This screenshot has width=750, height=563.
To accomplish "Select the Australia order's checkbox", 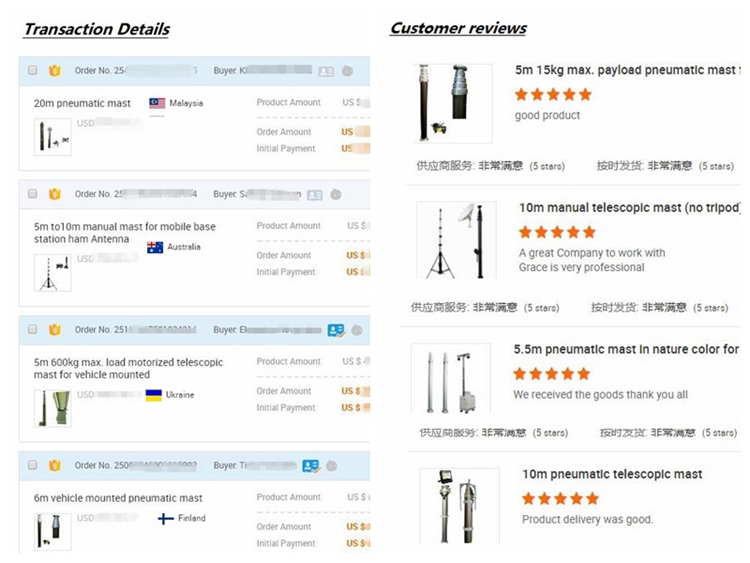I will coord(33,194).
